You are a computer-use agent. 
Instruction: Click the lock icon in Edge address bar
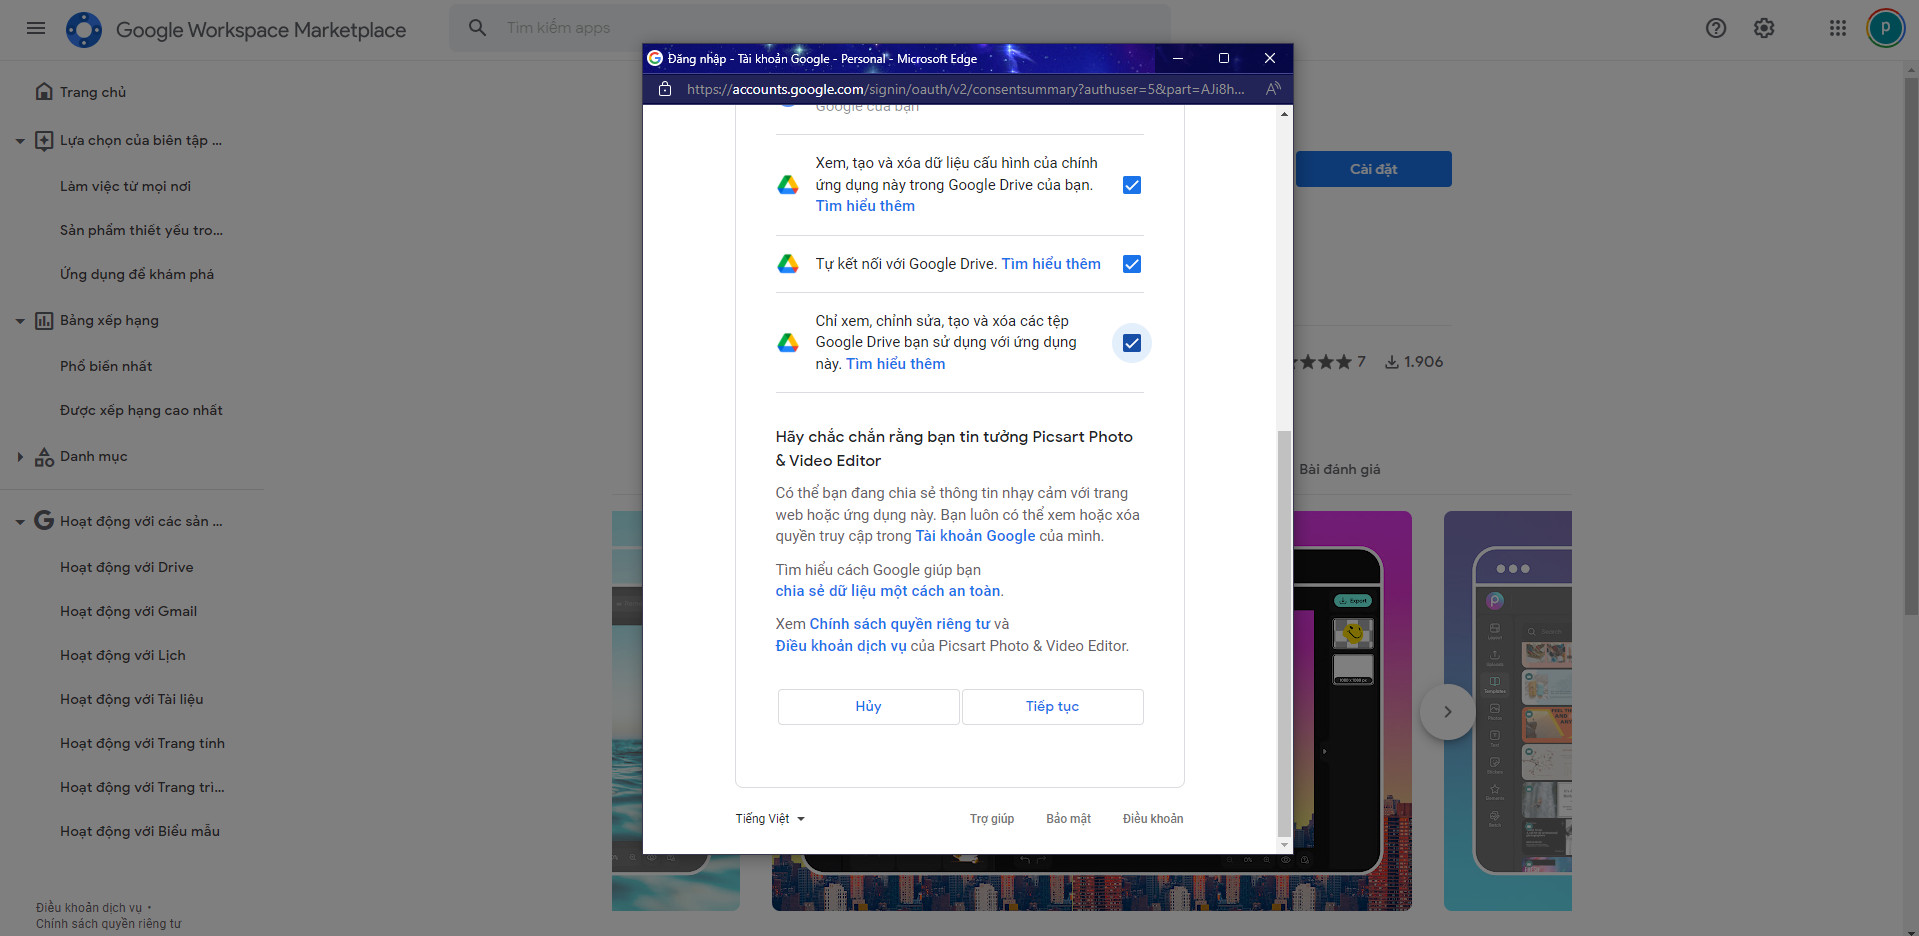point(665,89)
